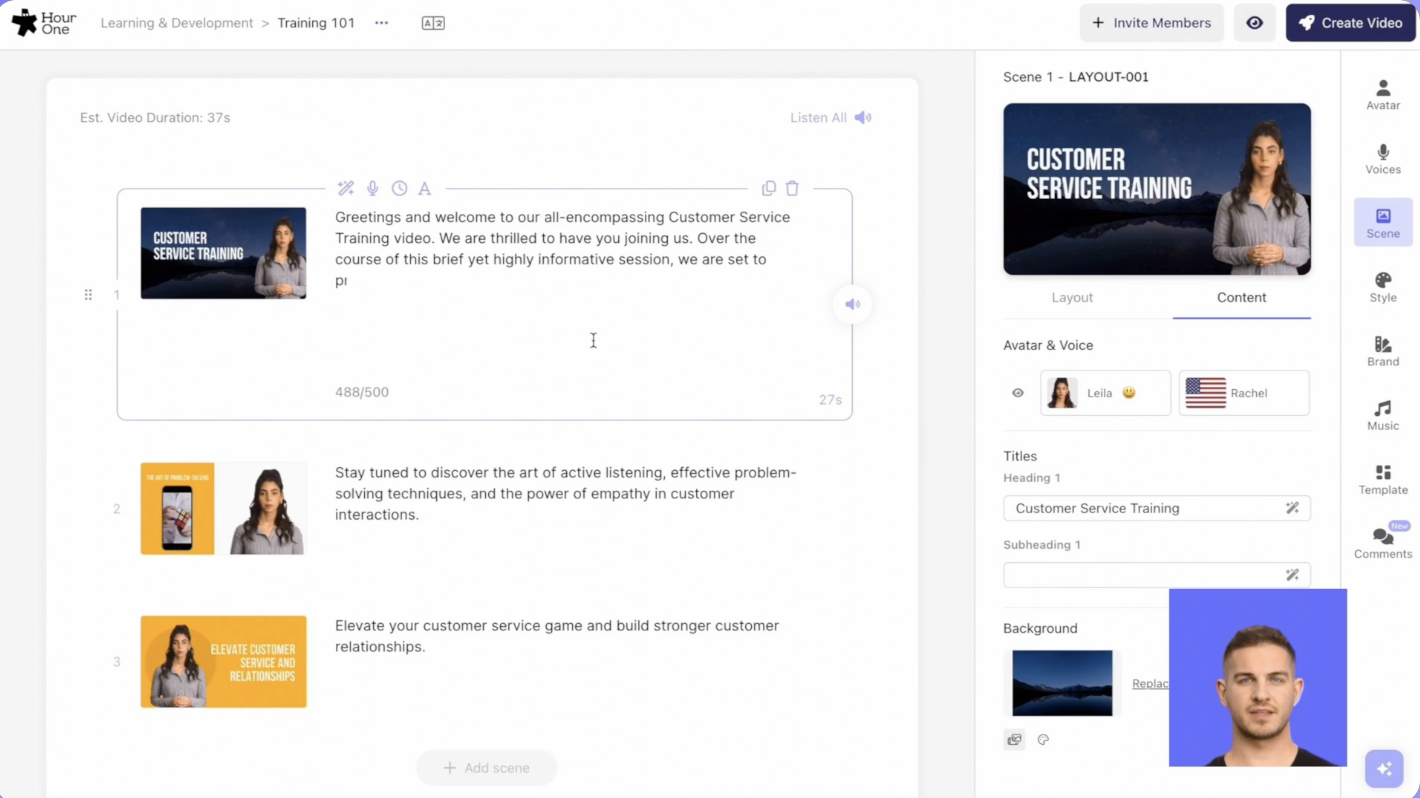Click the 27s scene duration label

pos(830,399)
